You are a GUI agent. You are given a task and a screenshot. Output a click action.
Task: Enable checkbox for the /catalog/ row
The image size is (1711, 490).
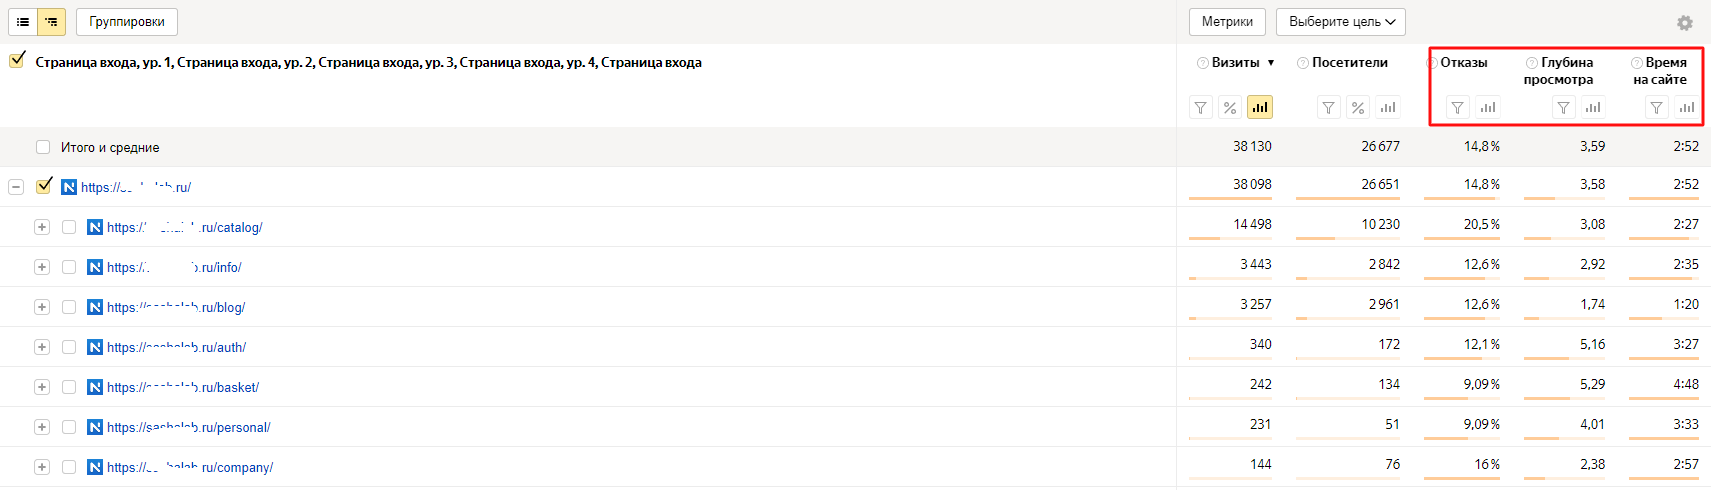click(x=69, y=227)
